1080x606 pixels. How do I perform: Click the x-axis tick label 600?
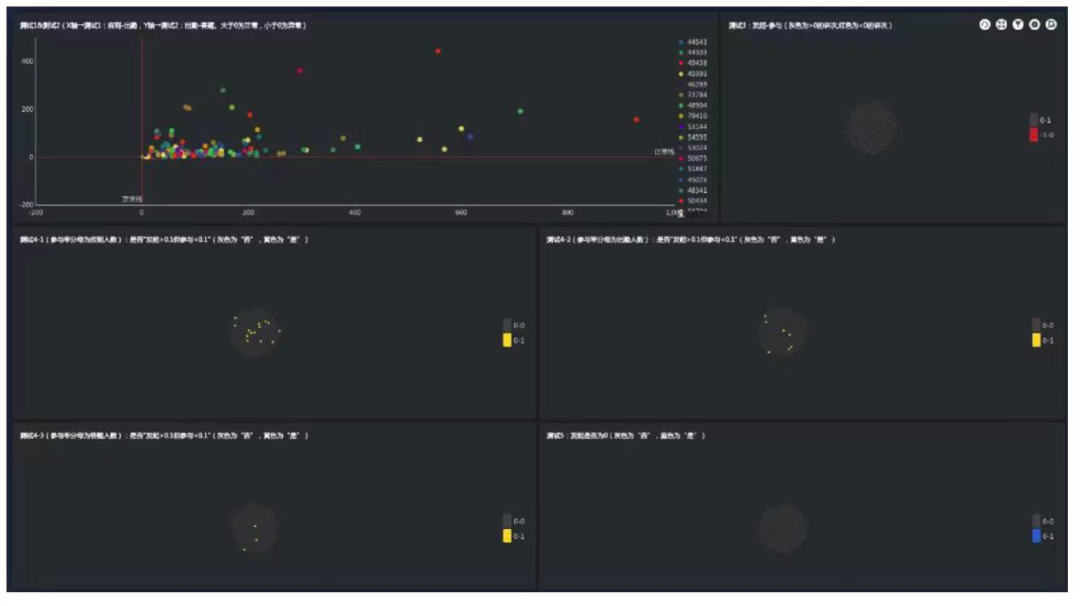click(461, 213)
